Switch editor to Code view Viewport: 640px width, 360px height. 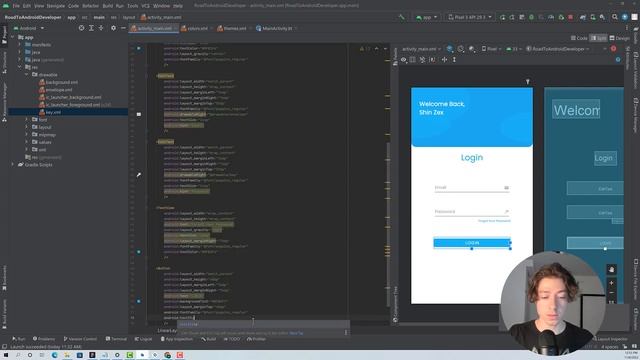(x=579, y=38)
